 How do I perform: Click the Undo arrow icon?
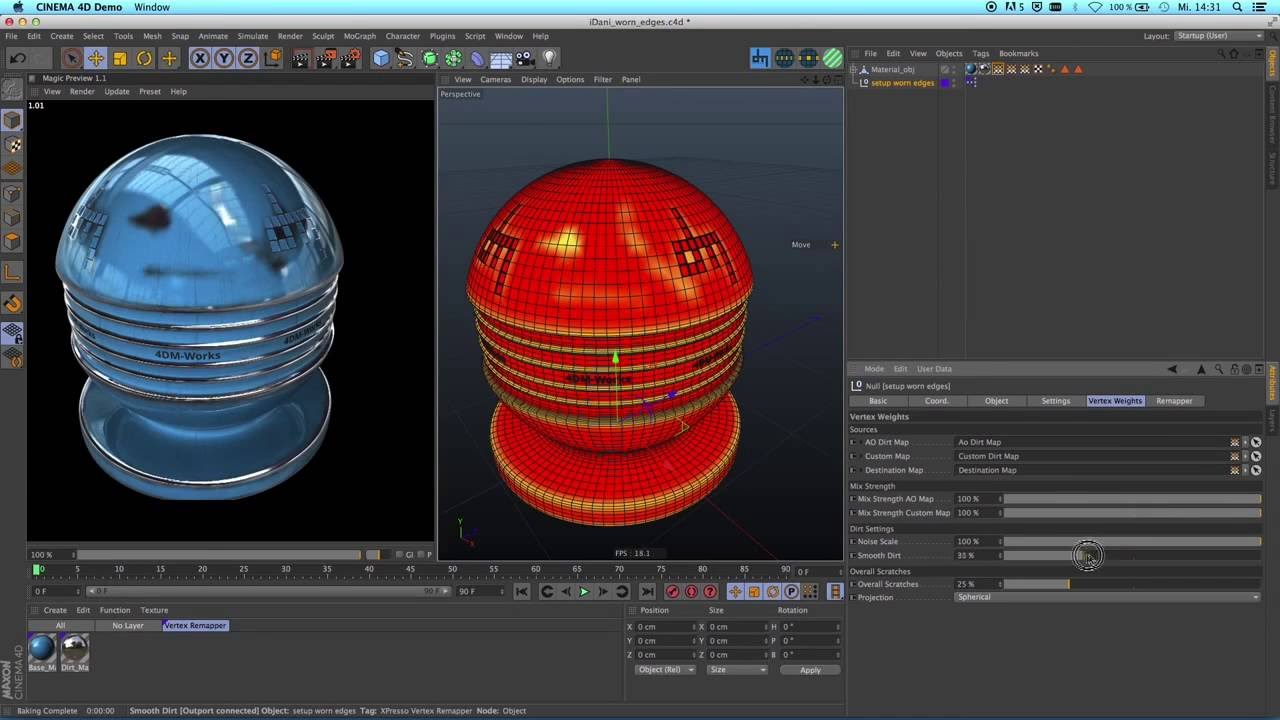[17, 58]
